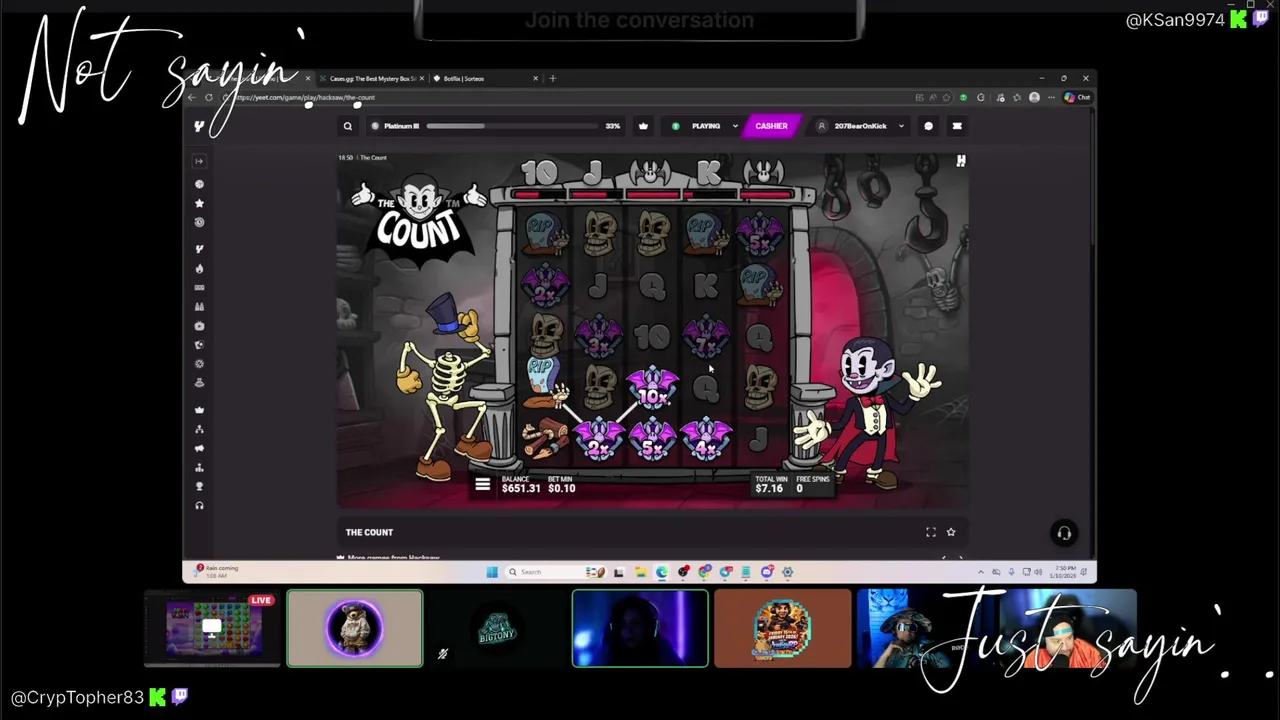Switch to the Cases.gg Mystery Box tab
The height and width of the screenshot is (720, 1280).
tap(372, 78)
